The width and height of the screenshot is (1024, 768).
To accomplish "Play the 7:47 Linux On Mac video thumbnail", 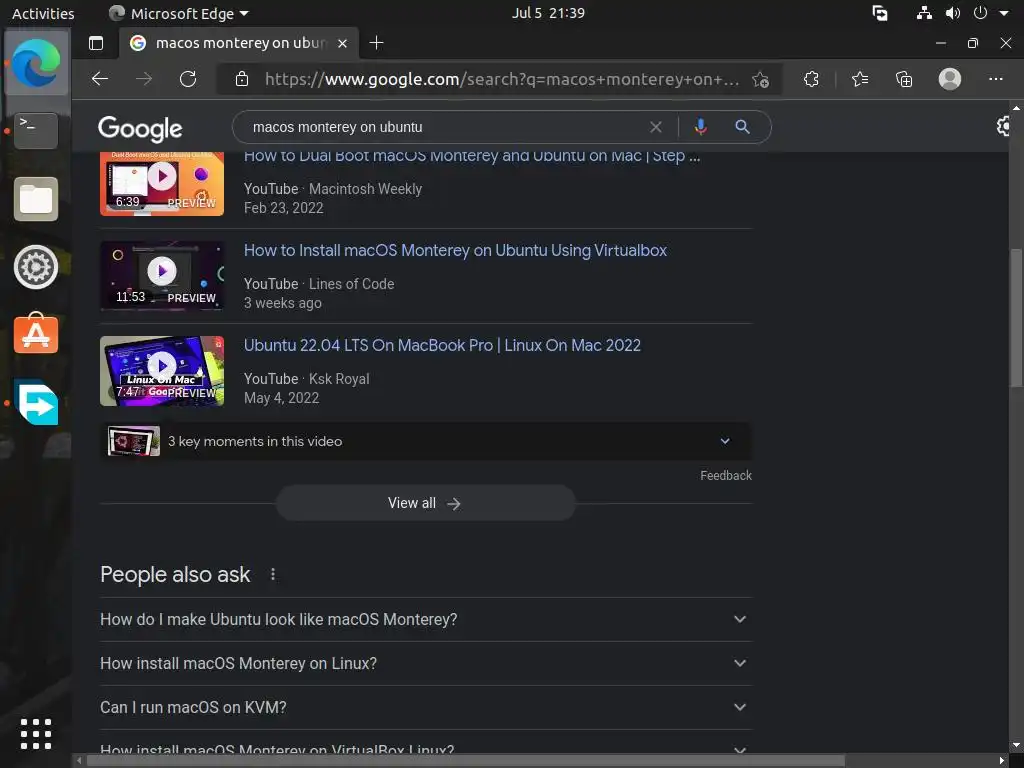I will [162, 371].
